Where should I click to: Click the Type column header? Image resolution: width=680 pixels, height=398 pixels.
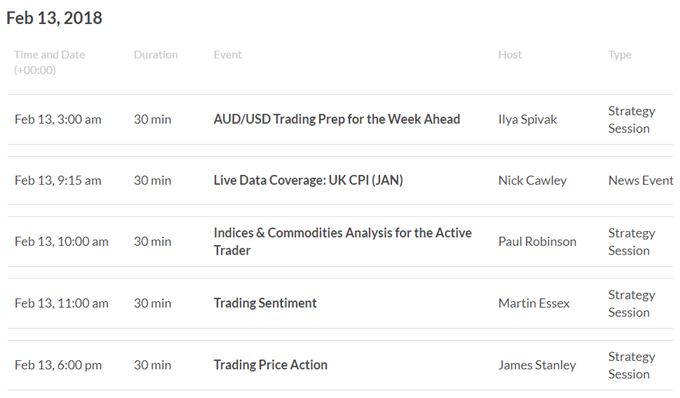(x=620, y=55)
